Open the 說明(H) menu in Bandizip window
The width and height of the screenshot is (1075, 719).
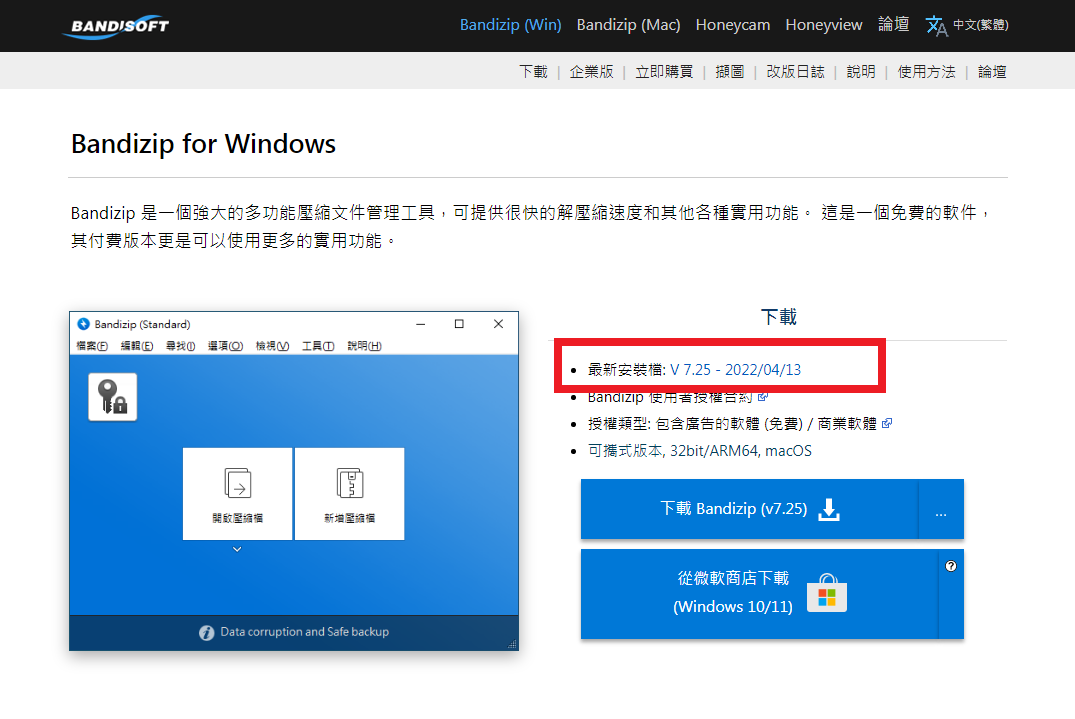(364, 346)
